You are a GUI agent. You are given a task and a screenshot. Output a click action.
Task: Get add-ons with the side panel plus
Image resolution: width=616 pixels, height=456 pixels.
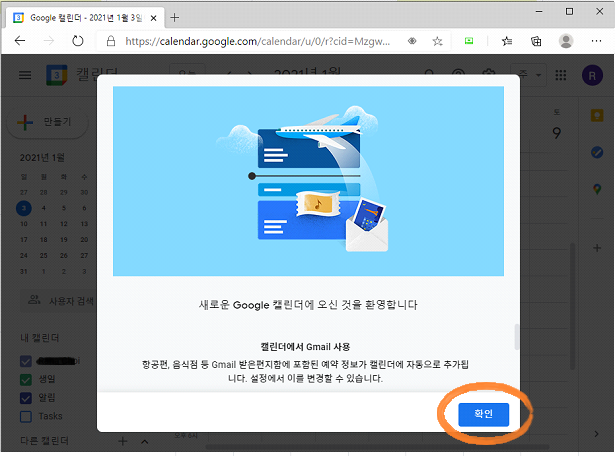click(x=597, y=248)
